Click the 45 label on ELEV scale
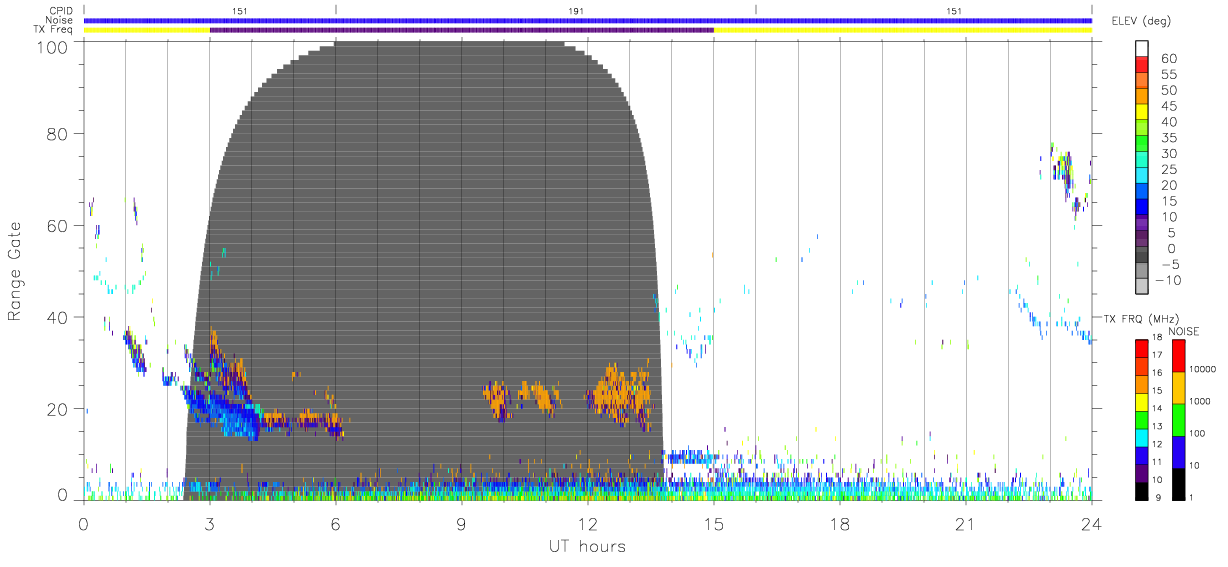This screenshot has height=567, width=1228. tap(1169, 106)
